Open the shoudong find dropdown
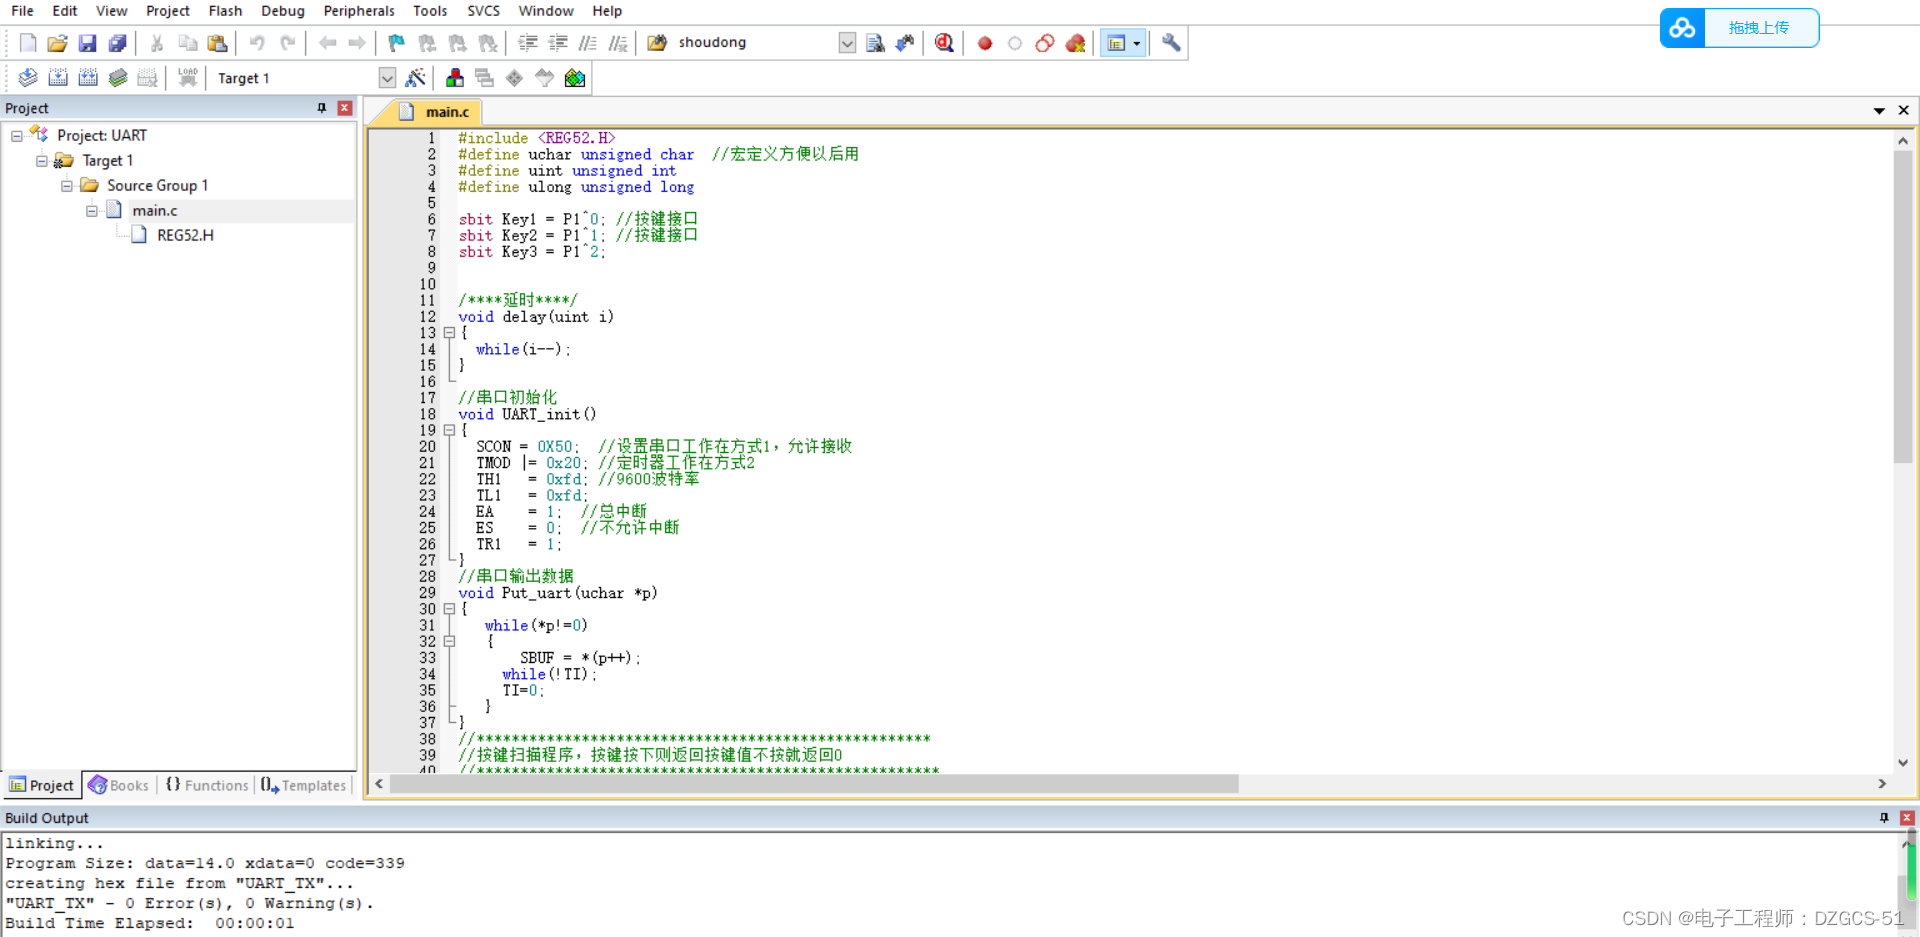 [x=847, y=43]
